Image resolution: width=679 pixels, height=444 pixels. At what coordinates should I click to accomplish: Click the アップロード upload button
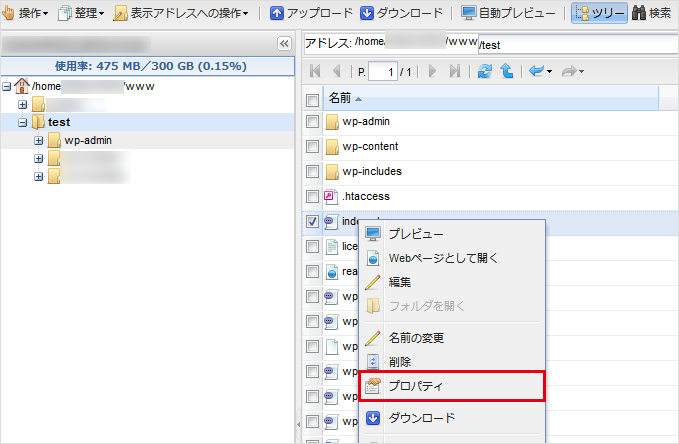click(312, 14)
